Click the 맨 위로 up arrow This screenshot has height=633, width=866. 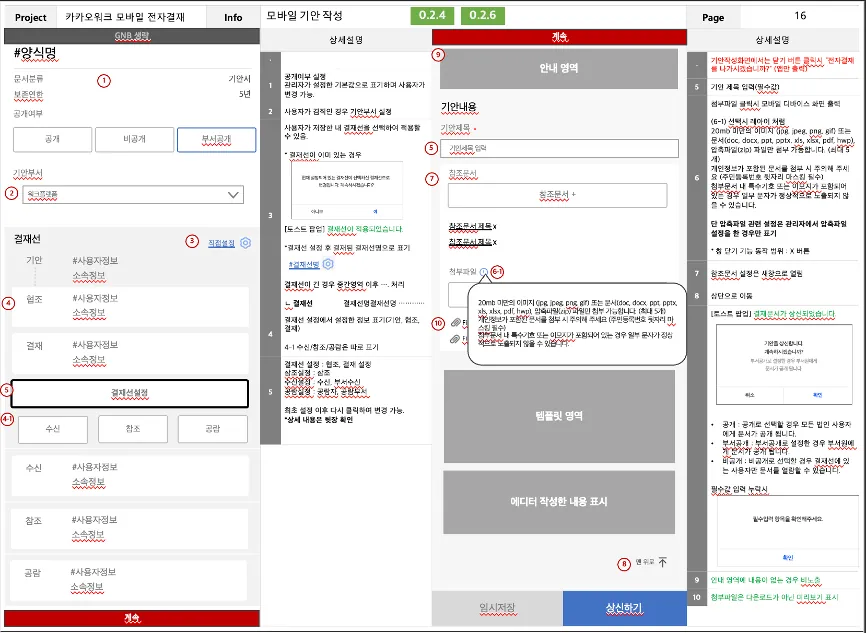[663, 562]
